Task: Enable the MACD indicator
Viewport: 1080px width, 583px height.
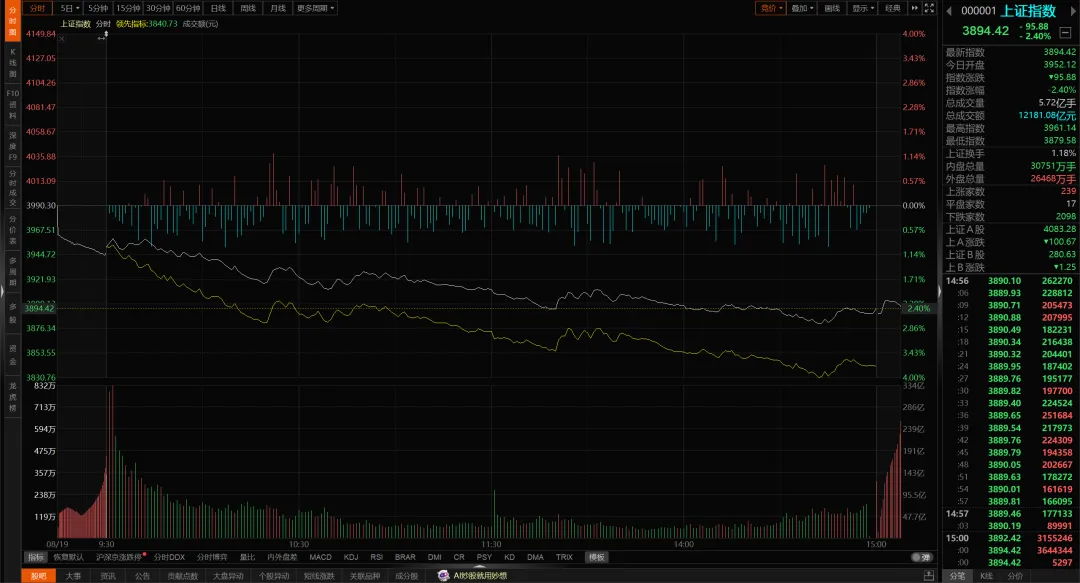Action: pyautogui.click(x=320, y=558)
